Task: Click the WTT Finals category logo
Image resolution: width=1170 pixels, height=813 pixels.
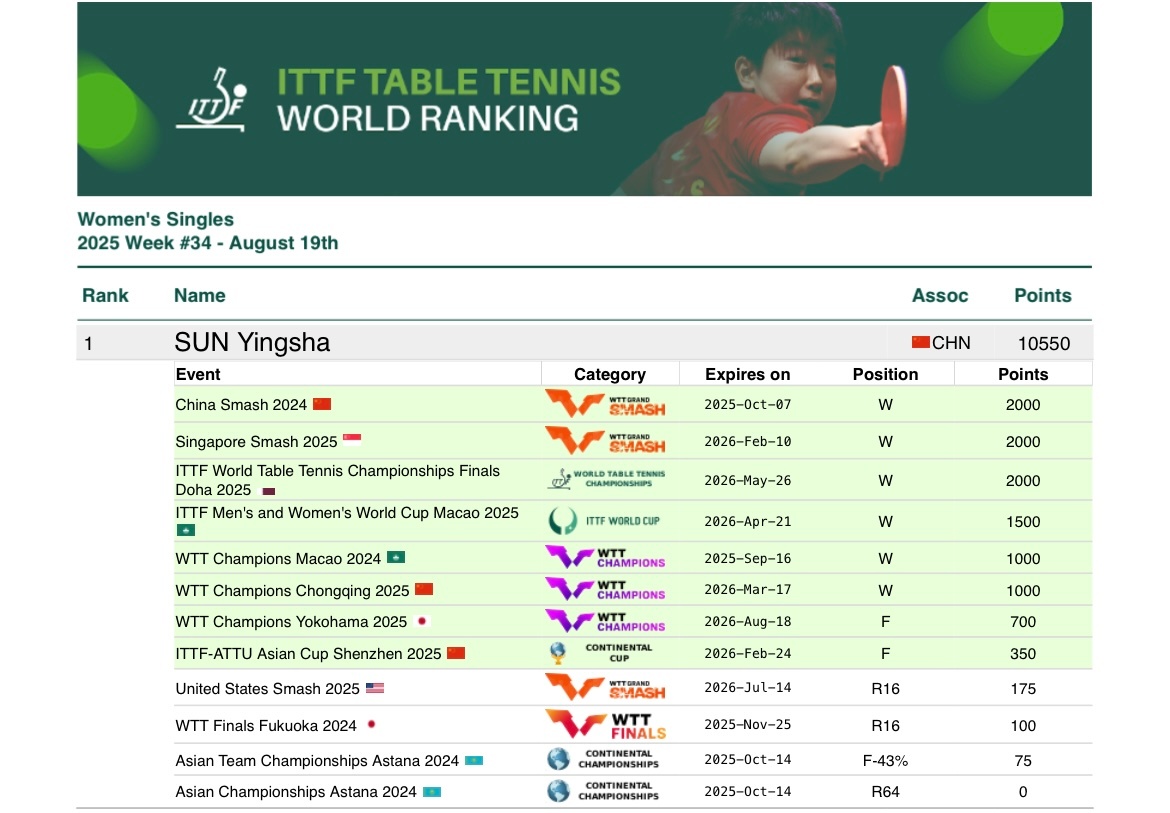Action: point(606,724)
